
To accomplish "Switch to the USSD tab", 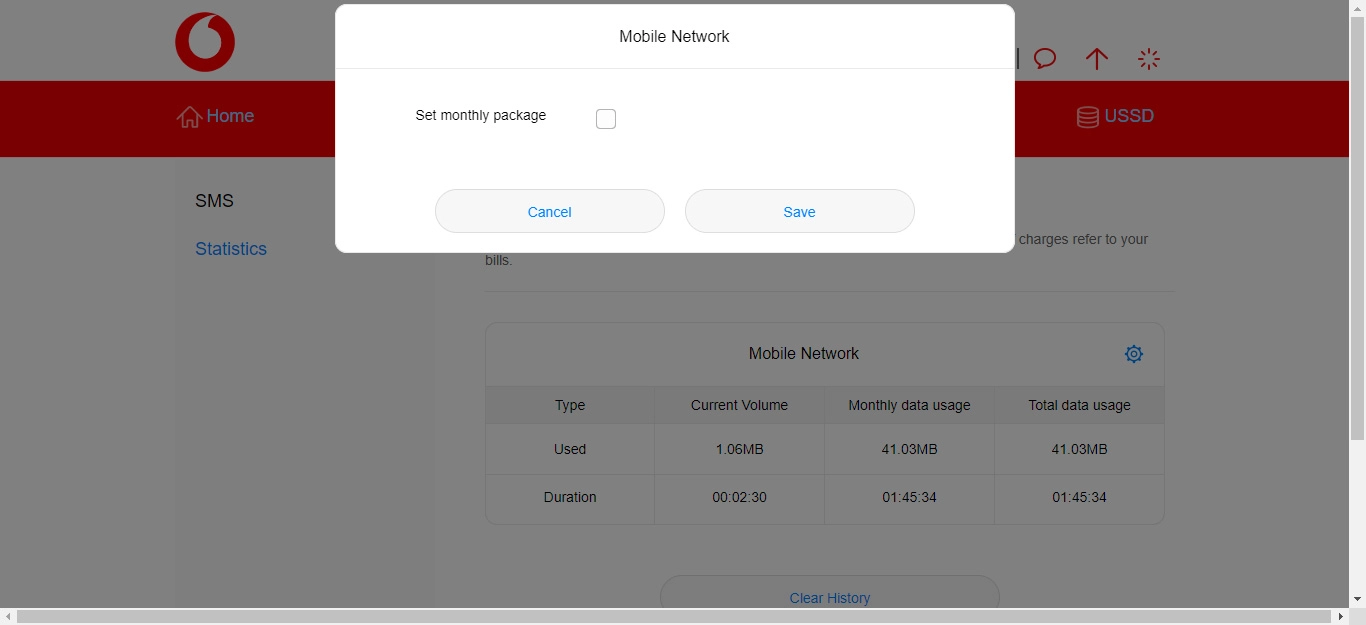I will tap(1129, 116).
